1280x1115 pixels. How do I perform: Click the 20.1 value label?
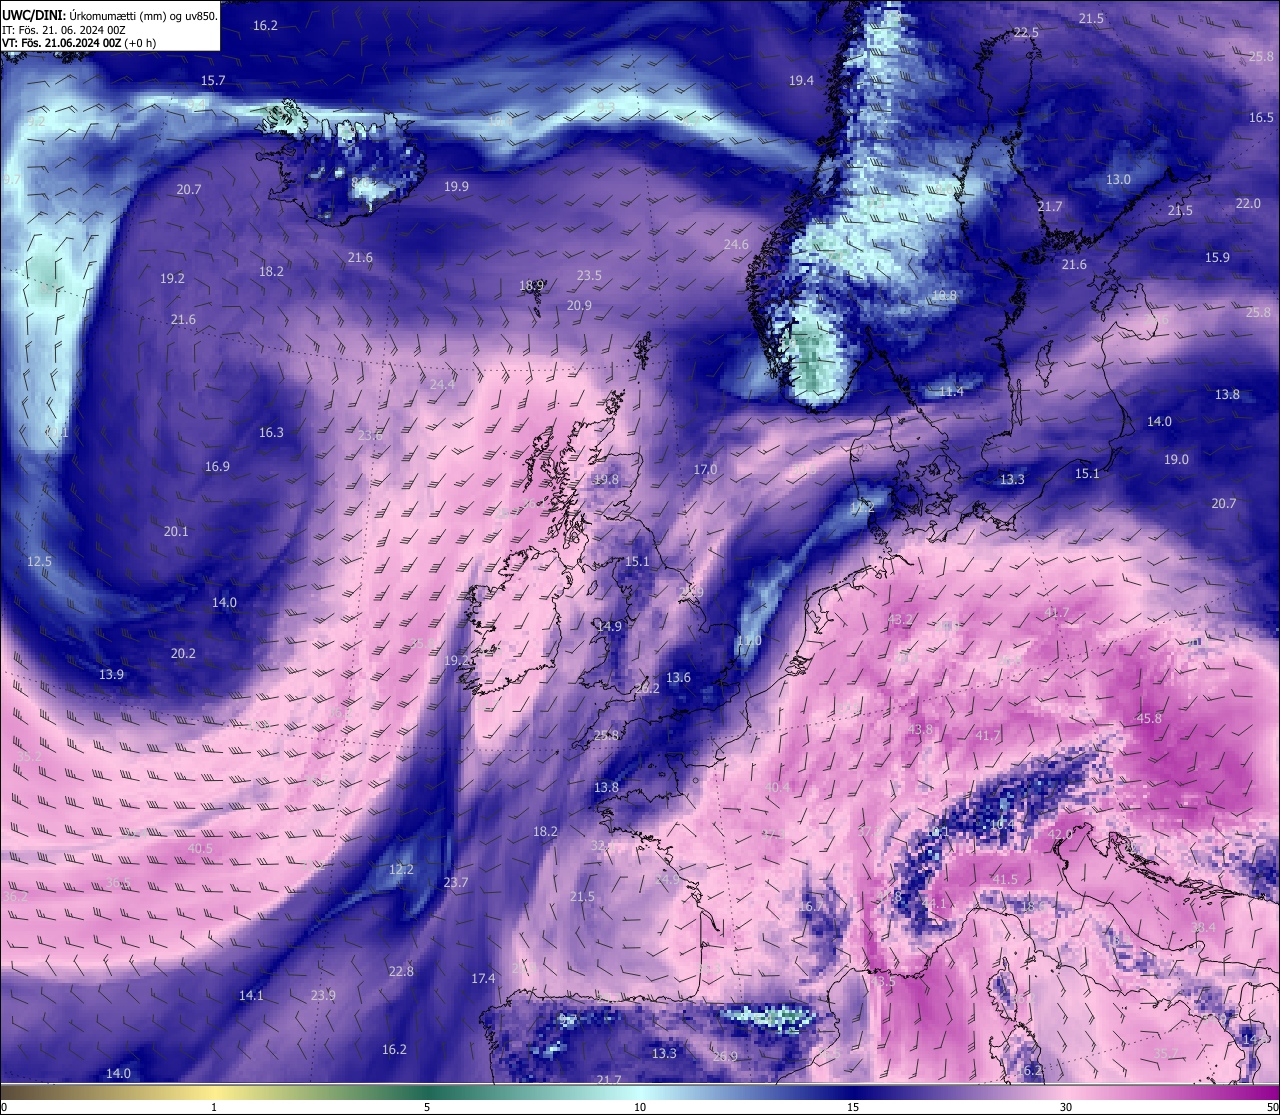click(176, 531)
